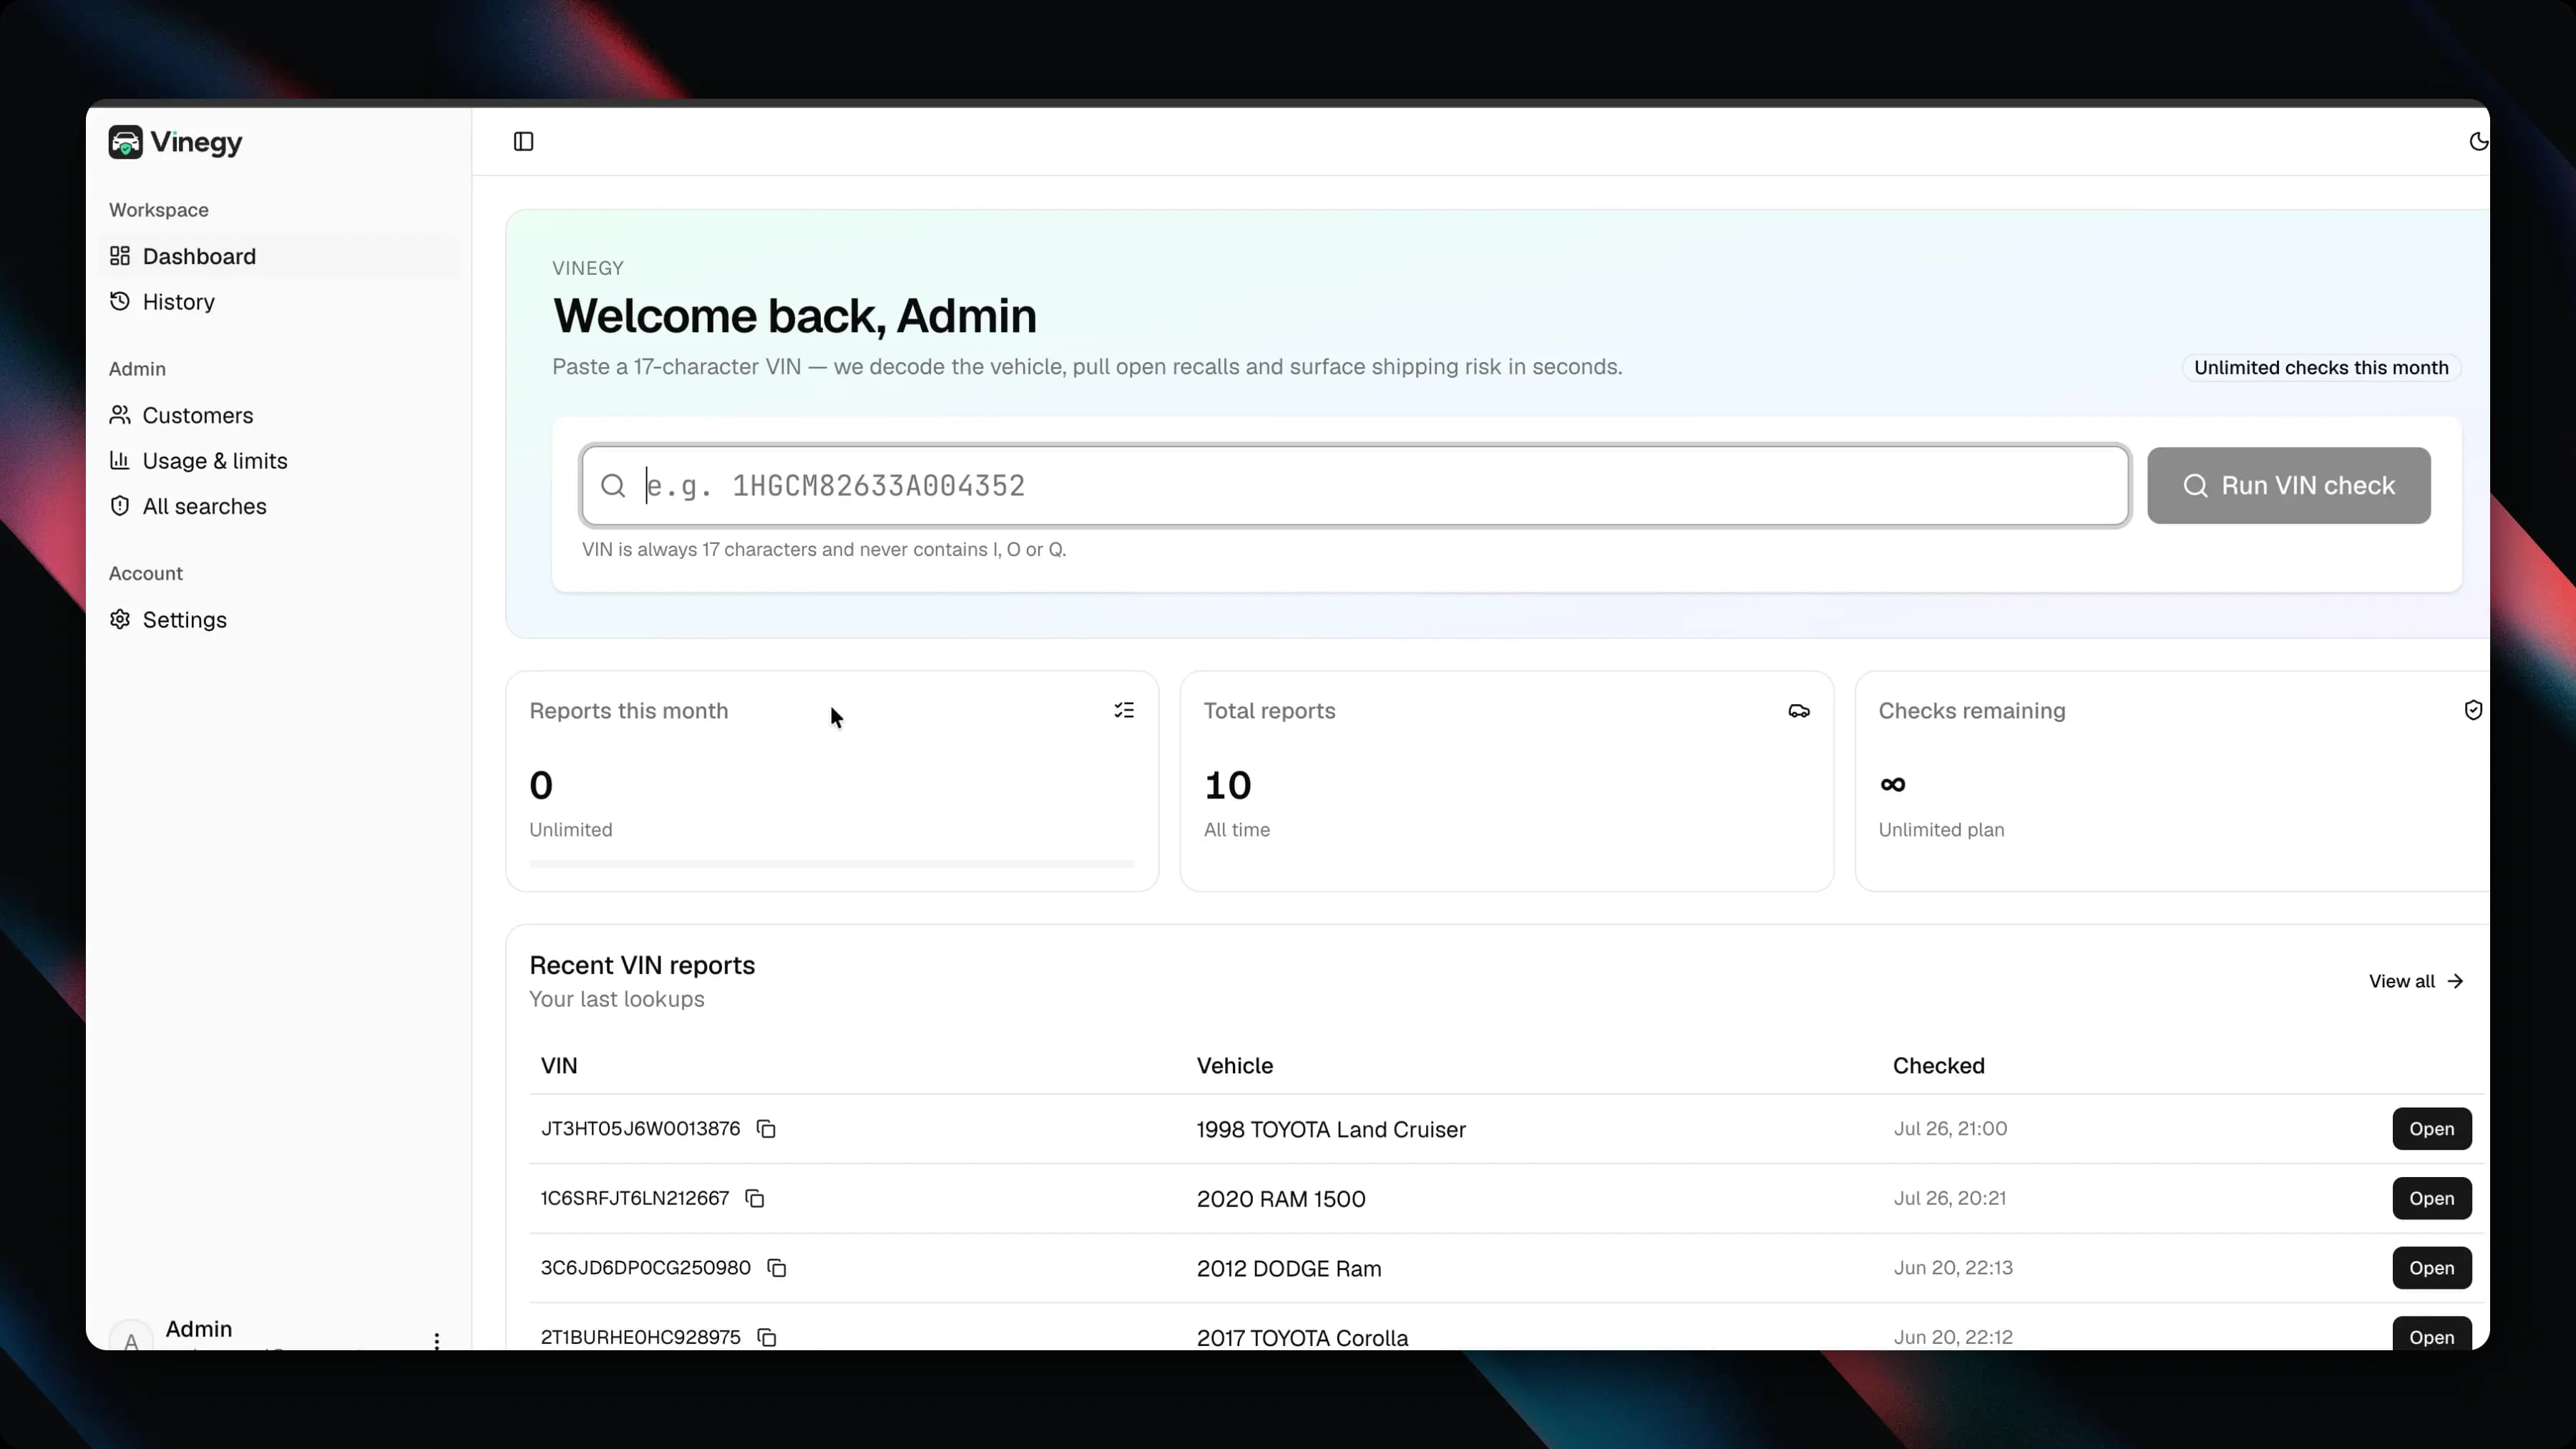This screenshot has width=2576, height=1449.
Task: Open All searches page
Action: point(280,506)
